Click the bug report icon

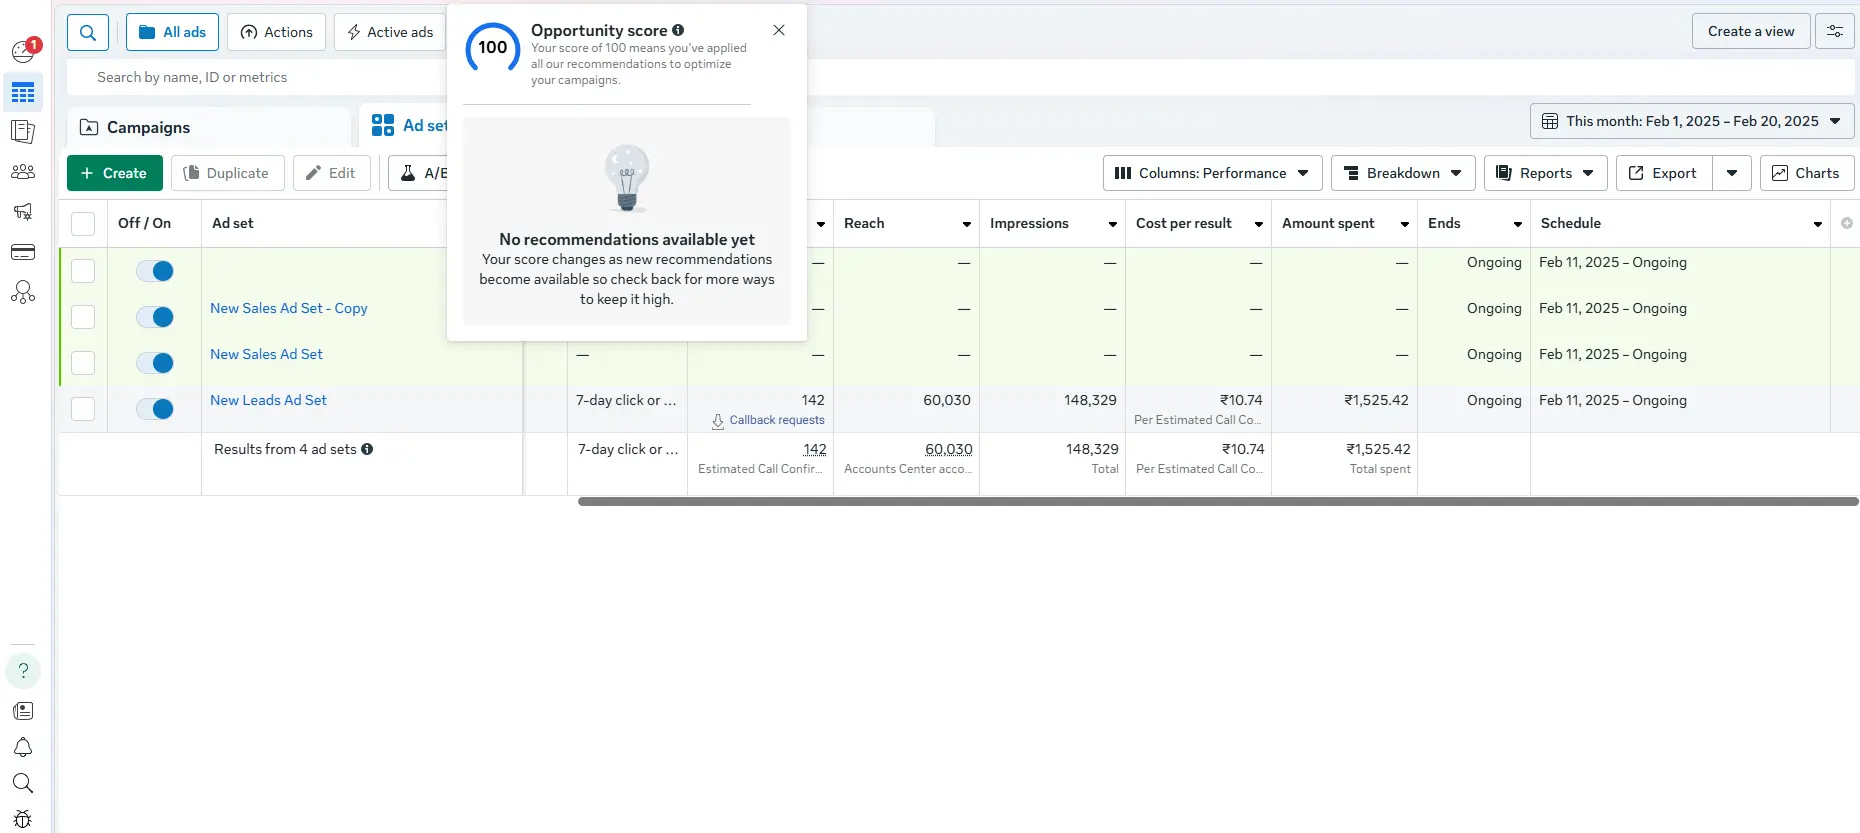tap(23, 819)
